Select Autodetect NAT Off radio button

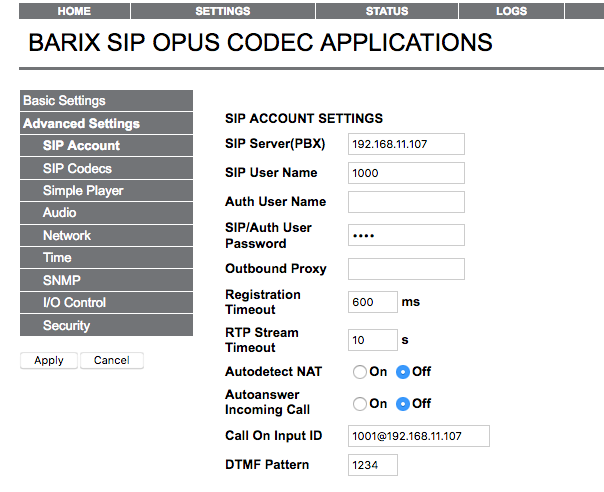(x=403, y=372)
